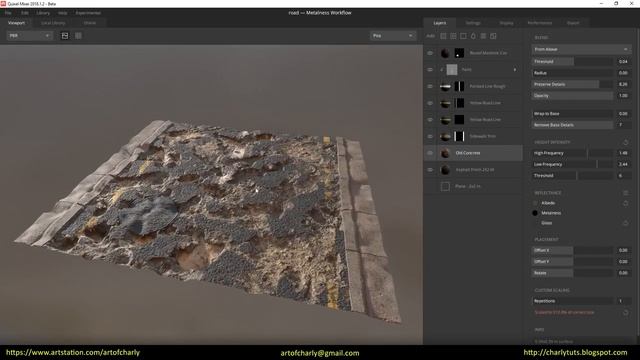Image resolution: width=640 pixels, height=360 pixels.
Task: Click the Painted Line Rough layer mask thumbnail
Action: coord(459,86)
